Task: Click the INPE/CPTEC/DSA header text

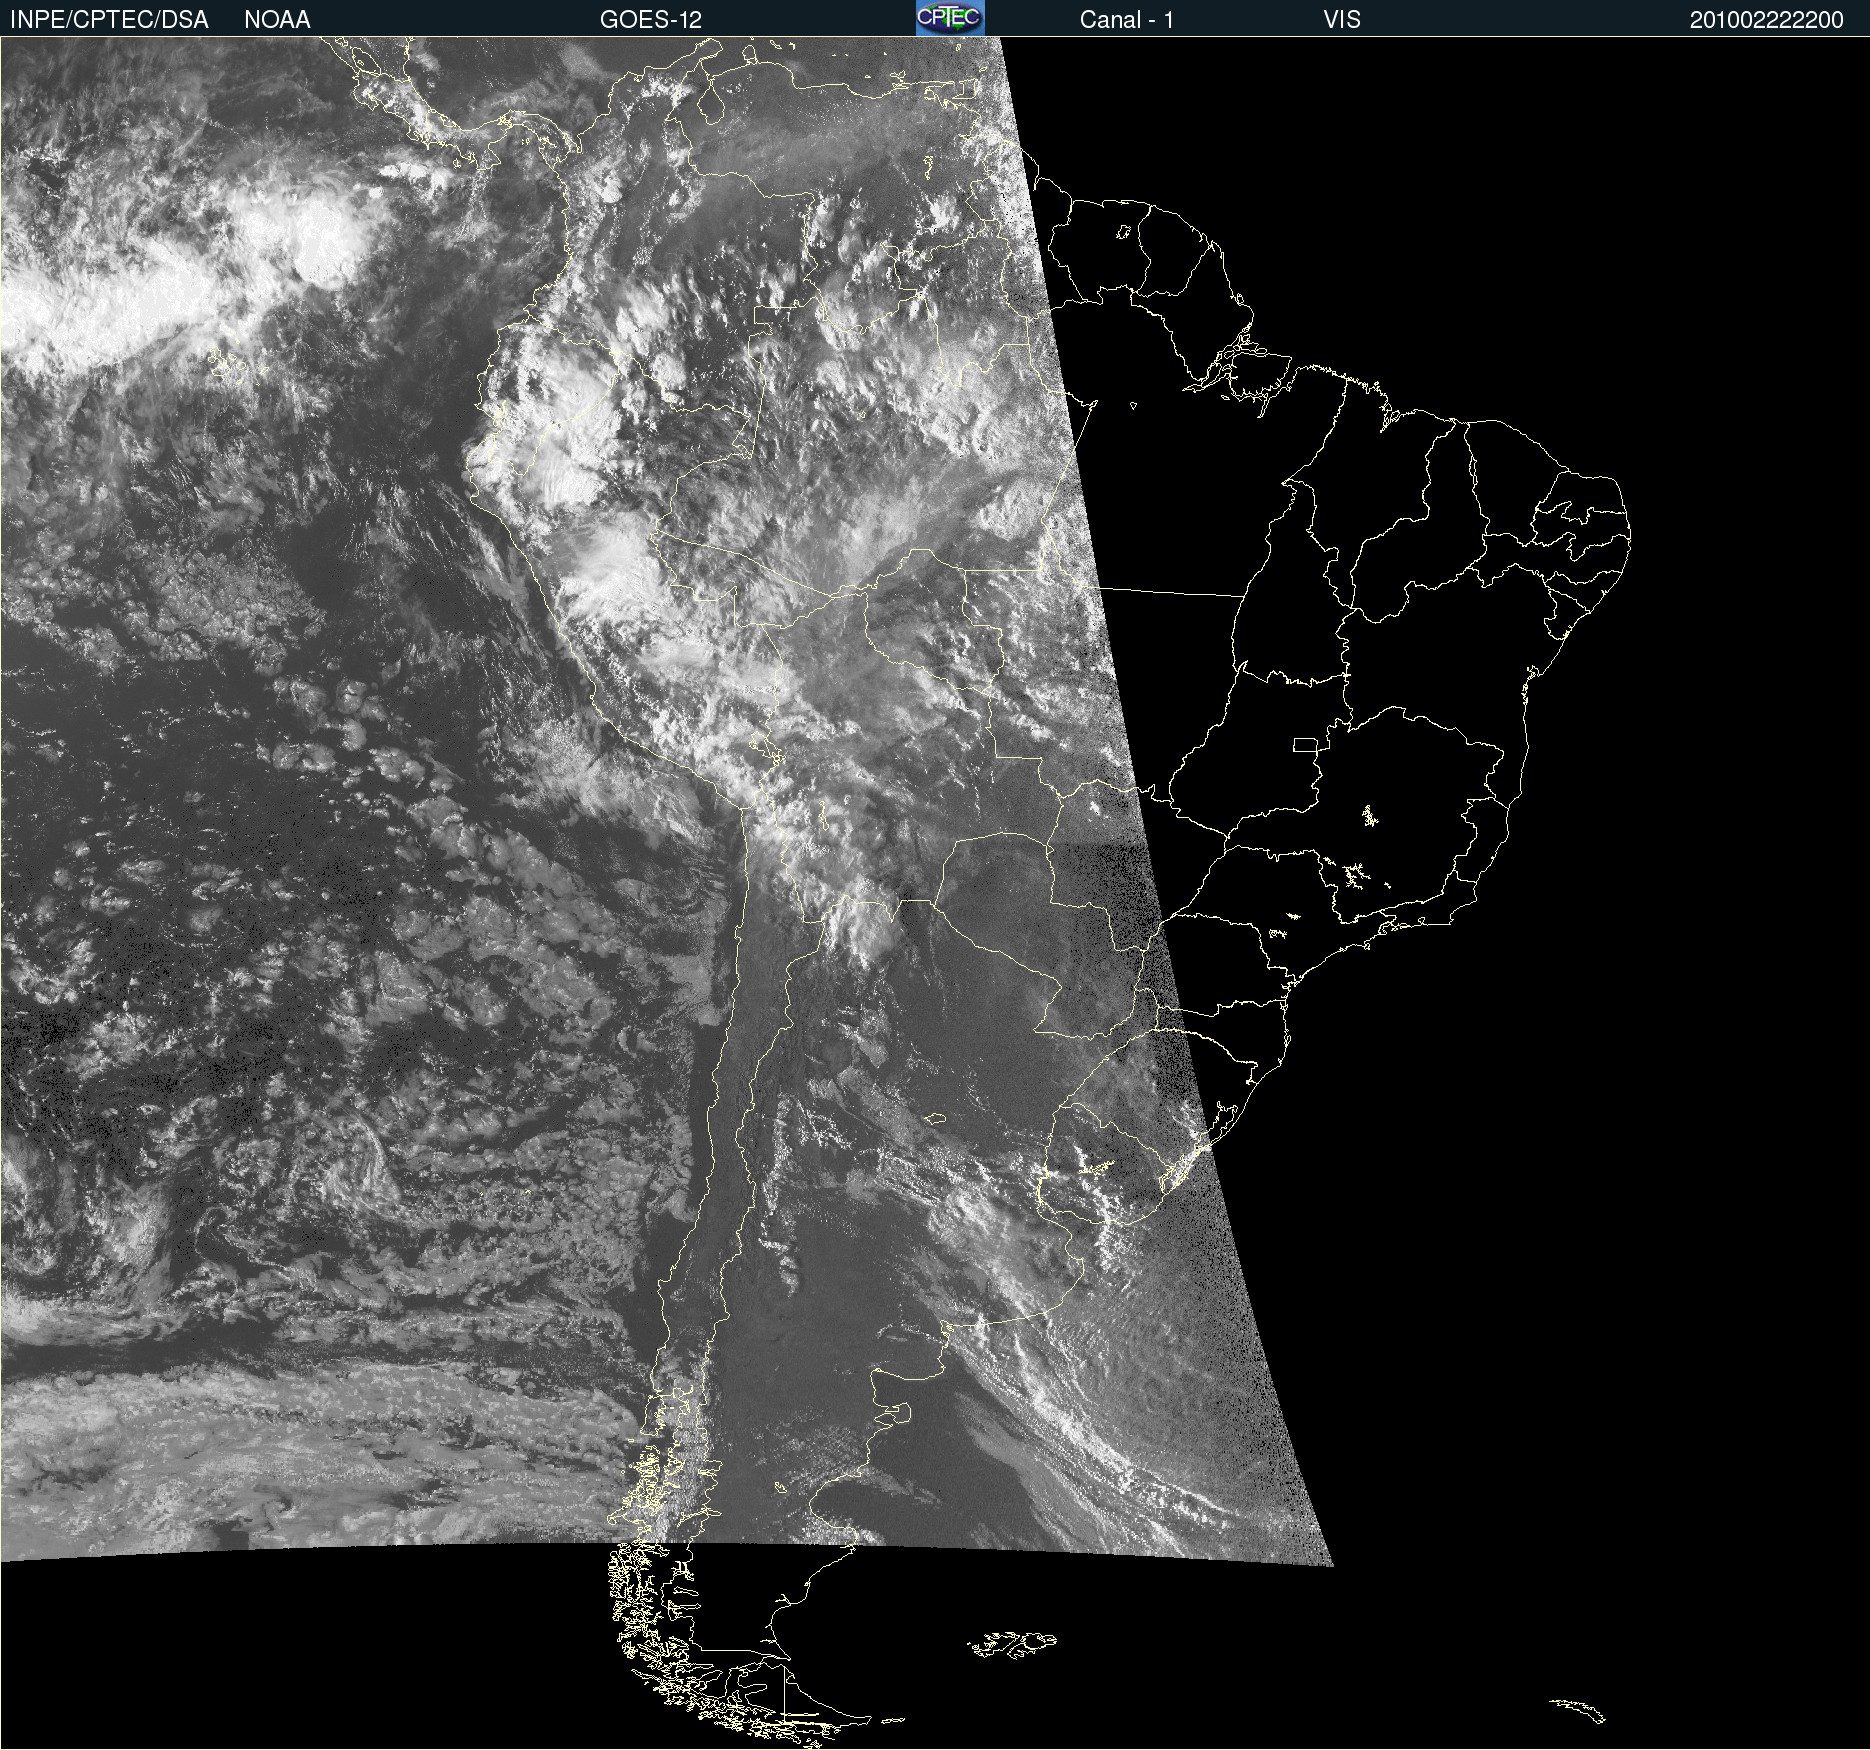Action: [109, 20]
